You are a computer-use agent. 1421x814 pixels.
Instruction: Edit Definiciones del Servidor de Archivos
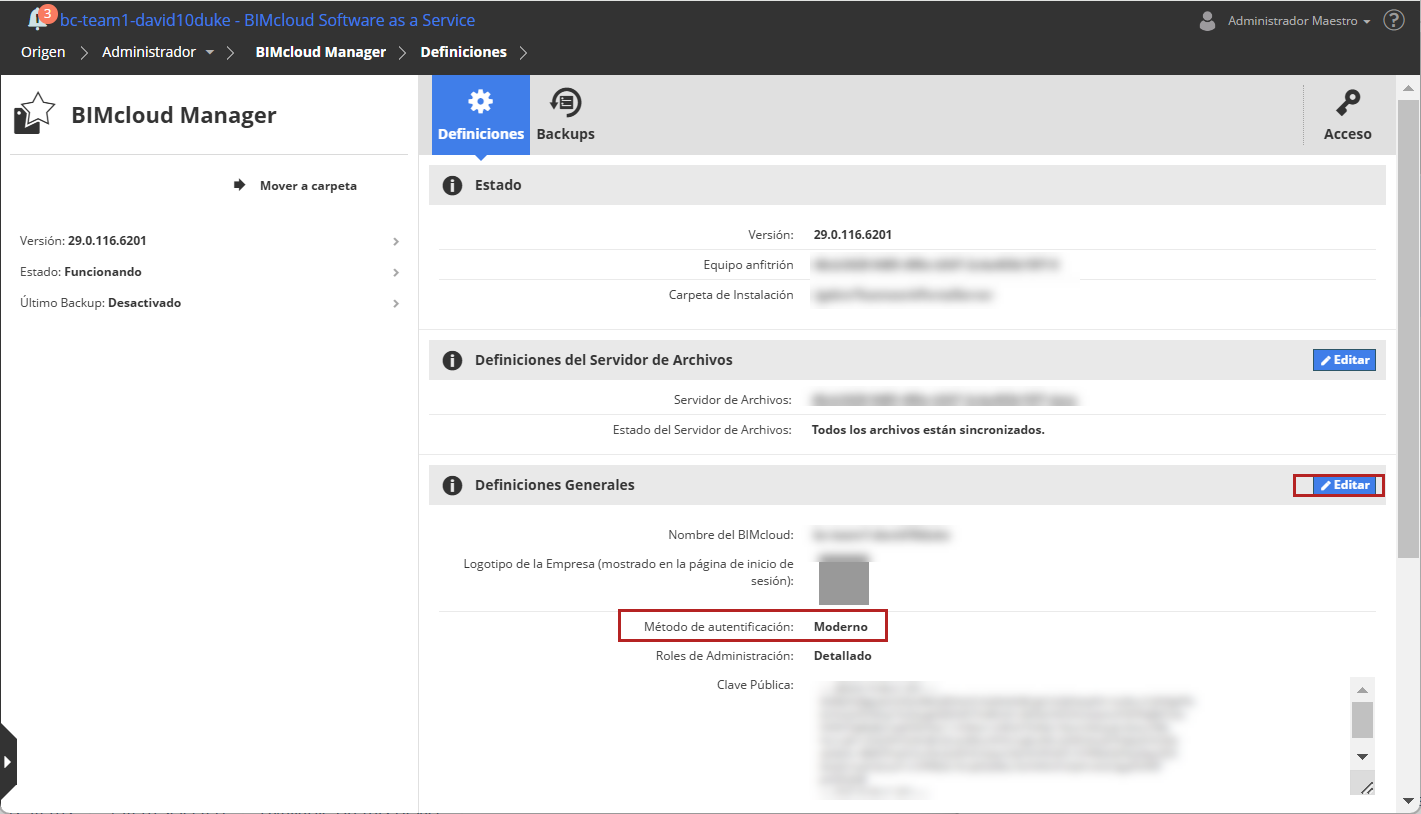pyautogui.click(x=1344, y=360)
